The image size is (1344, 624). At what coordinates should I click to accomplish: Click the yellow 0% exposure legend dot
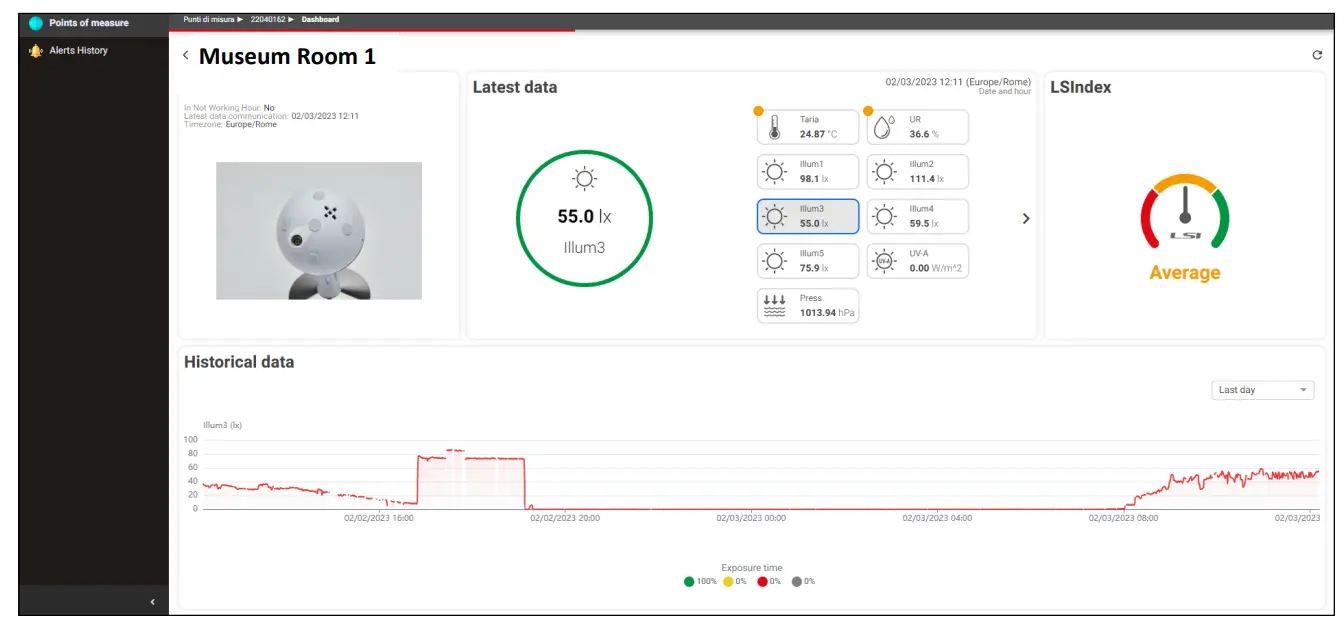(728, 581)
